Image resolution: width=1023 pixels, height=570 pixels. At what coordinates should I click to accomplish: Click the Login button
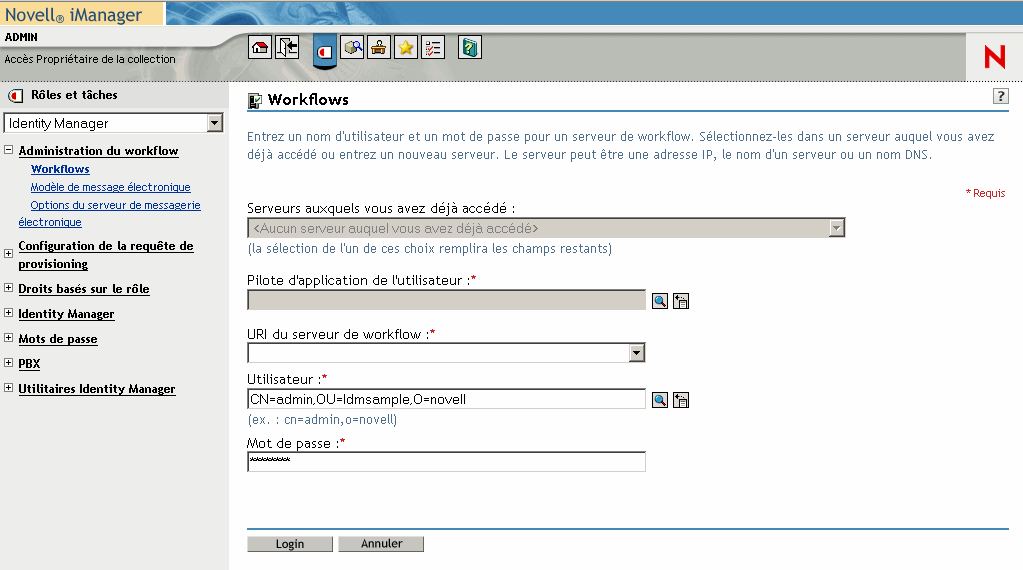[x=290, y=544]
